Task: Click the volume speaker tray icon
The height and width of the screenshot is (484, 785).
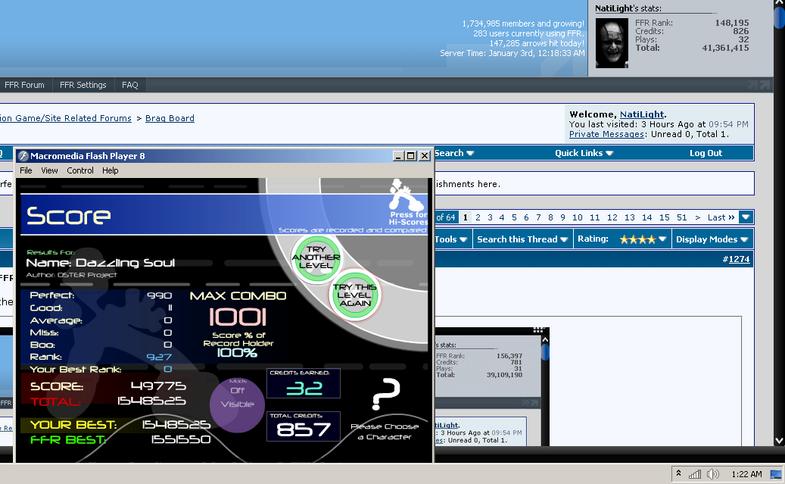Action: click(713, 474)
